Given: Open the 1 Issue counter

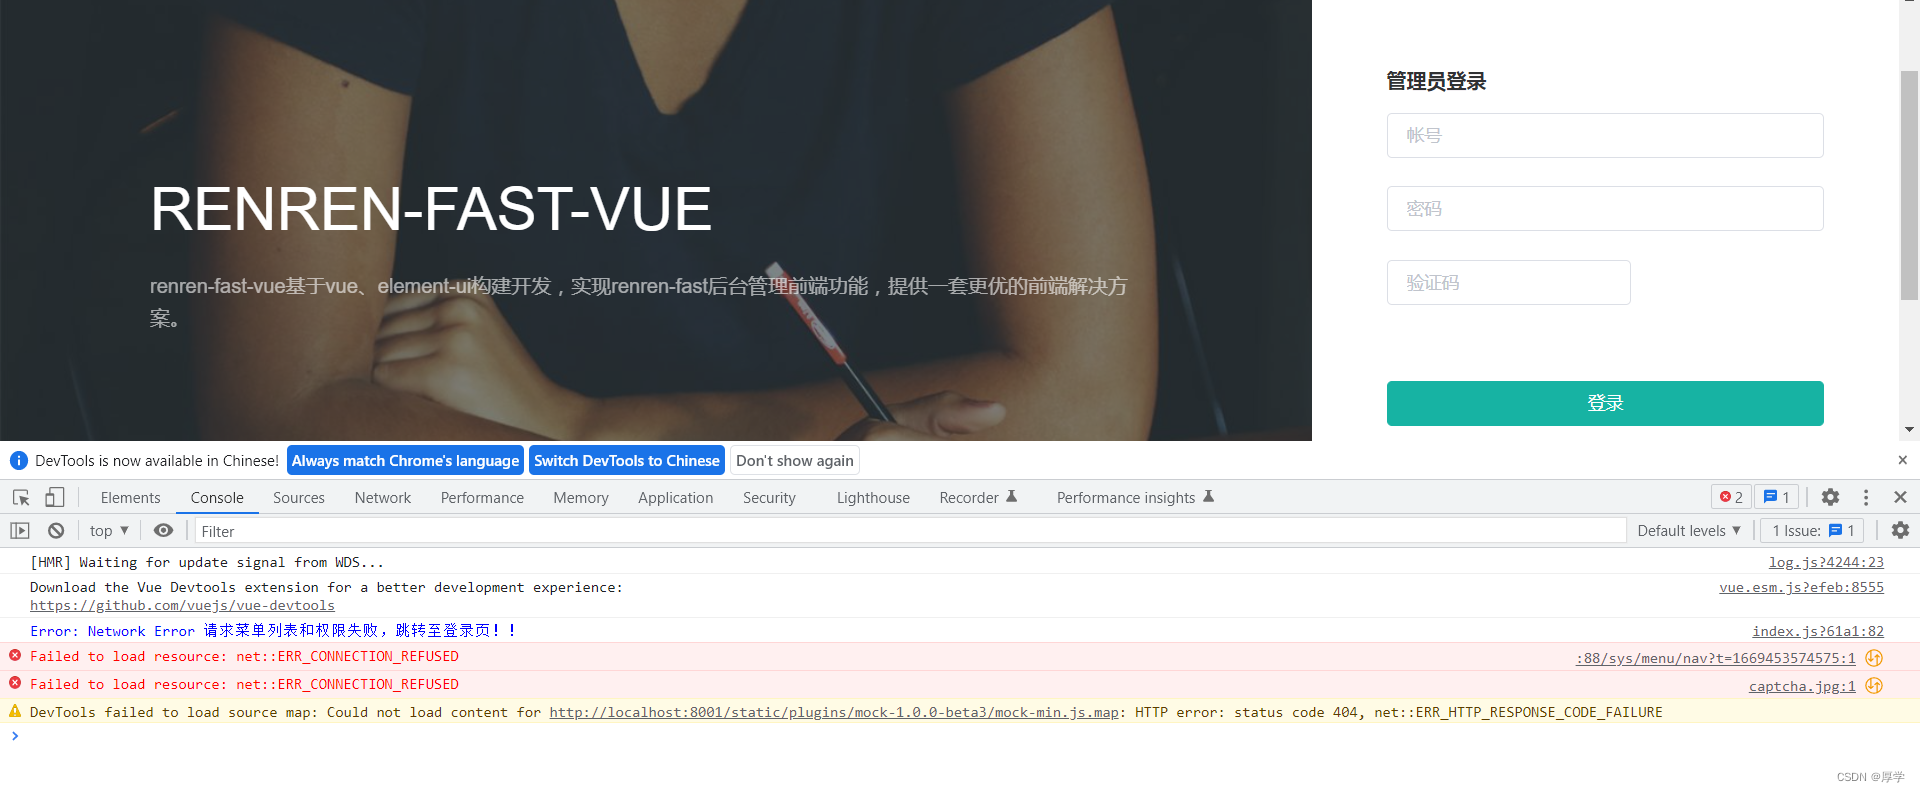Looking at the screenshot, I should 1813,531.
